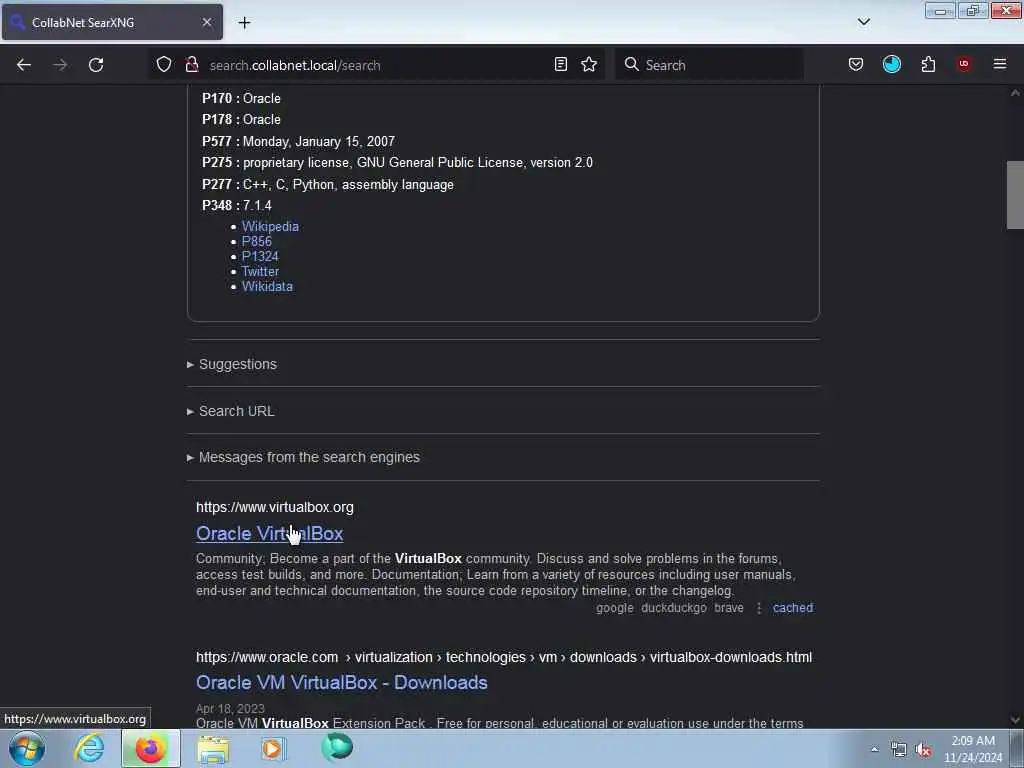The image size is (1024, 768).
Task: Click the google engine label under the result
Action: [x=615, y=608]
